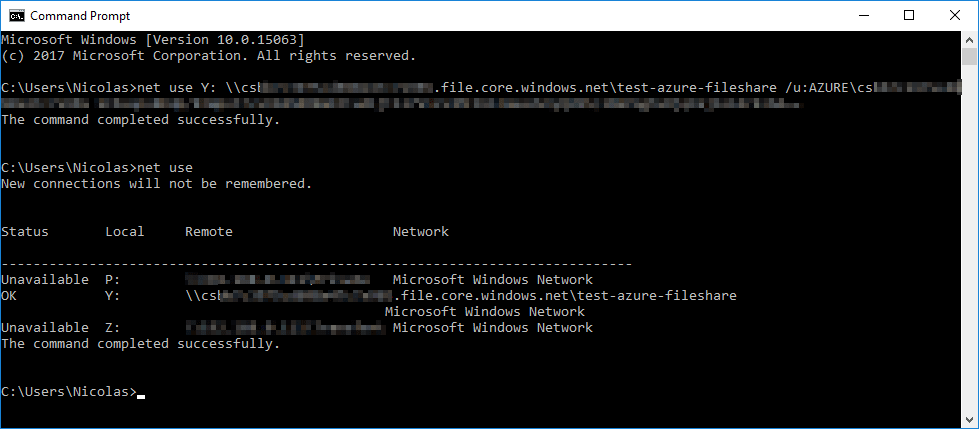Click the blinking cursor at the prompt
Screen dimensions: 979x429
140,396
